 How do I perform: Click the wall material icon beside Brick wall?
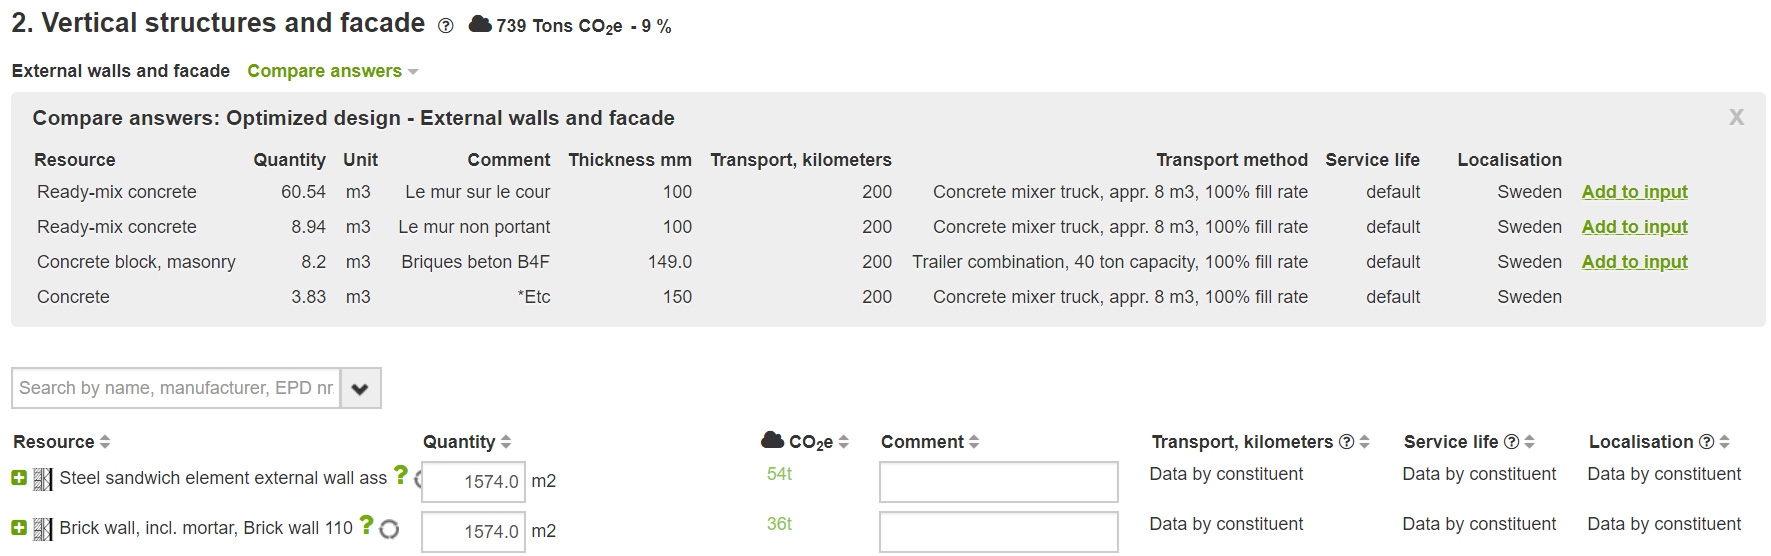point(43,529)
